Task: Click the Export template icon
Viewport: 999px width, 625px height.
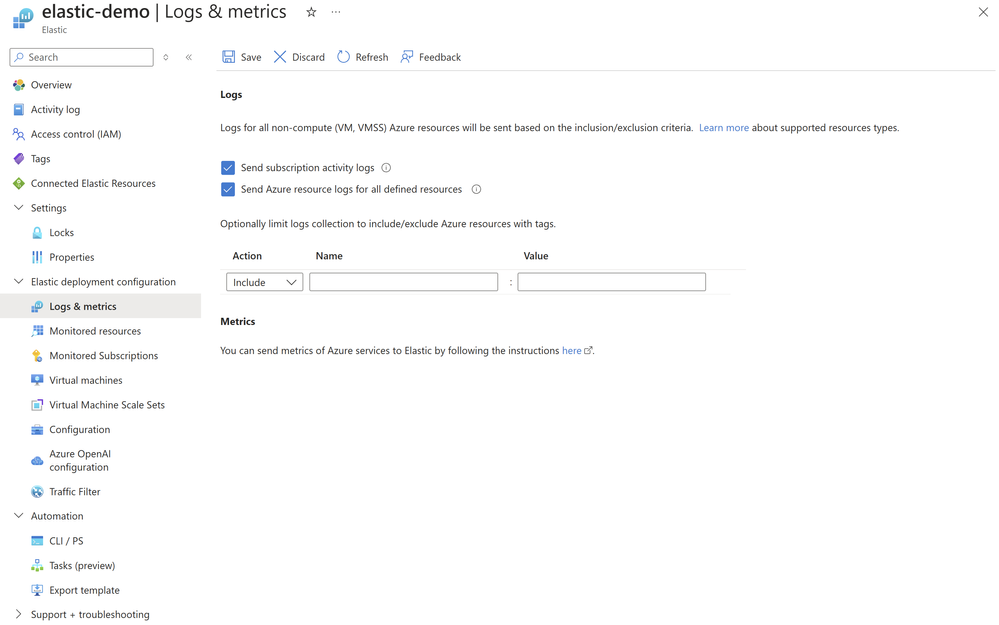Action: click(38, 590)
